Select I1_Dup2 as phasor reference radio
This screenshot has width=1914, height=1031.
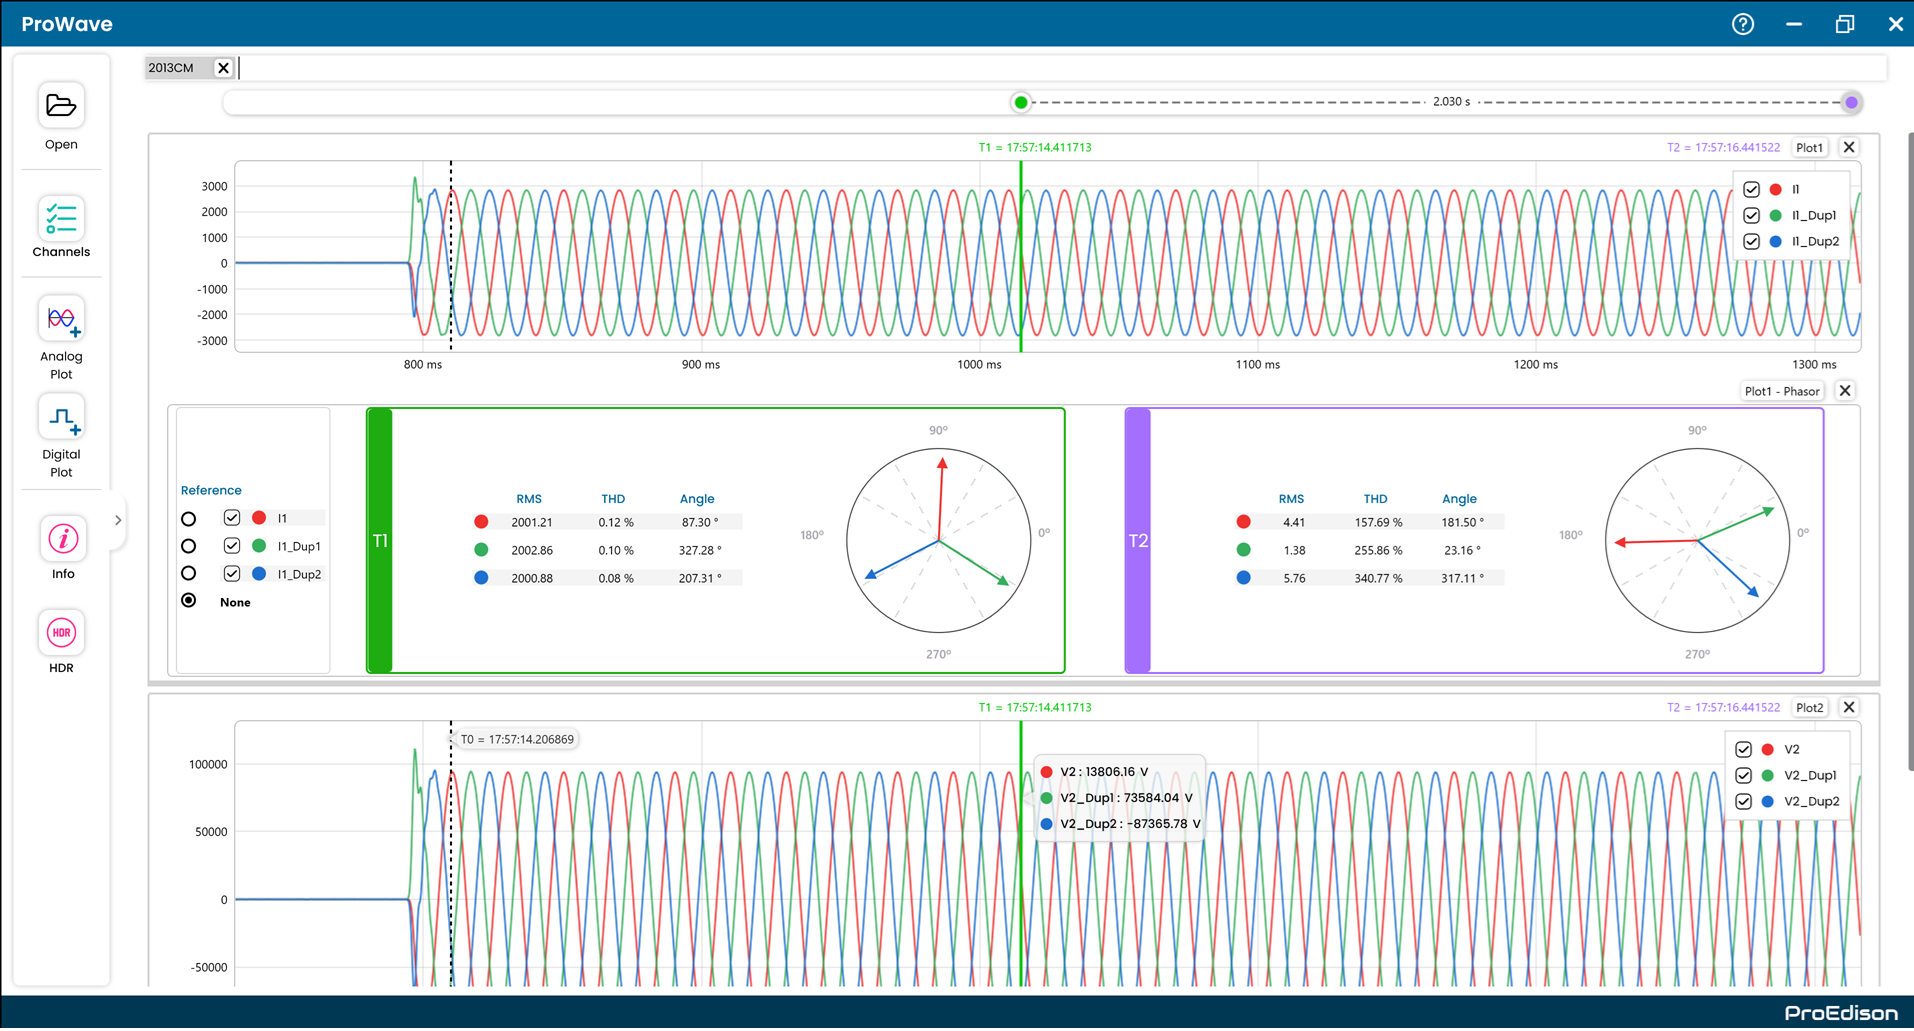pyautogui.click(x=188, y=573)
